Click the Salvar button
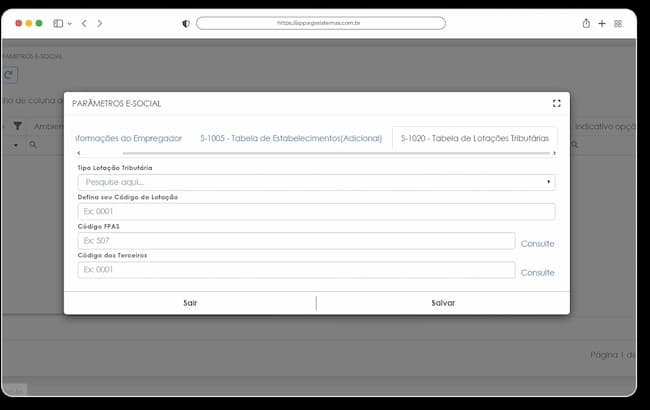The width and height of the screenshot is (650, 410). [443, 303]
